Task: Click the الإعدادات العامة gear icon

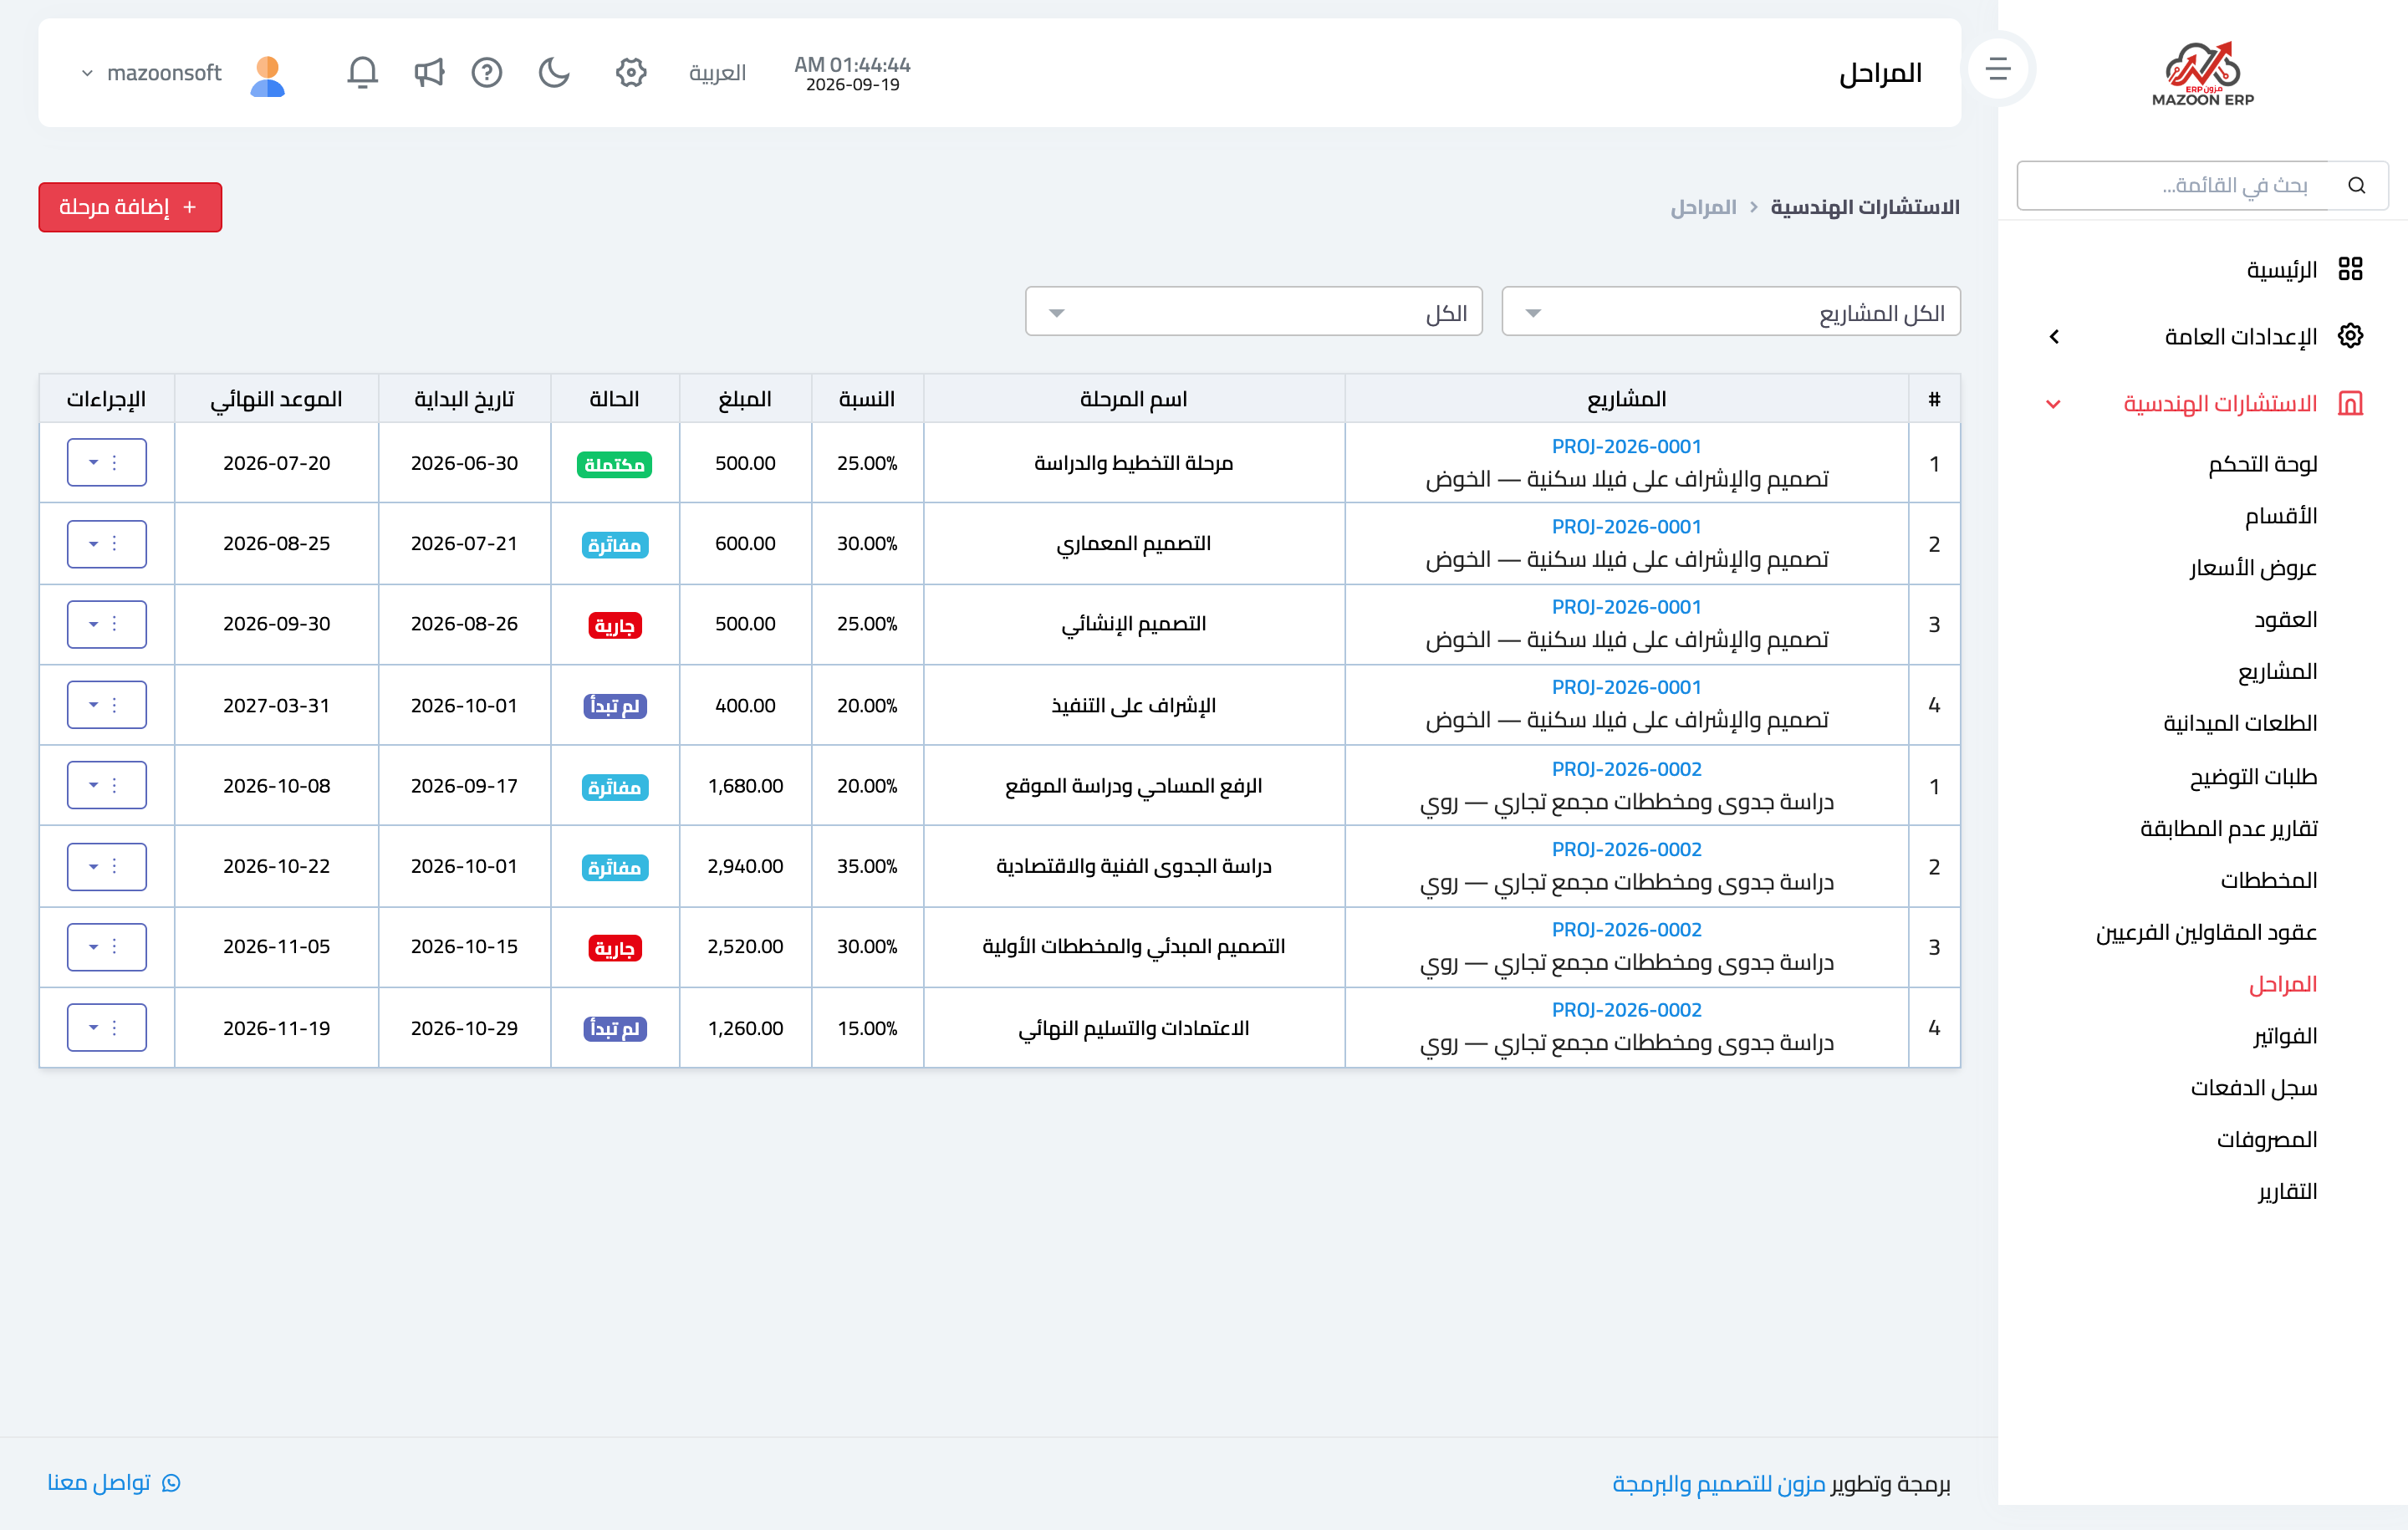Action: (2350, 336)
